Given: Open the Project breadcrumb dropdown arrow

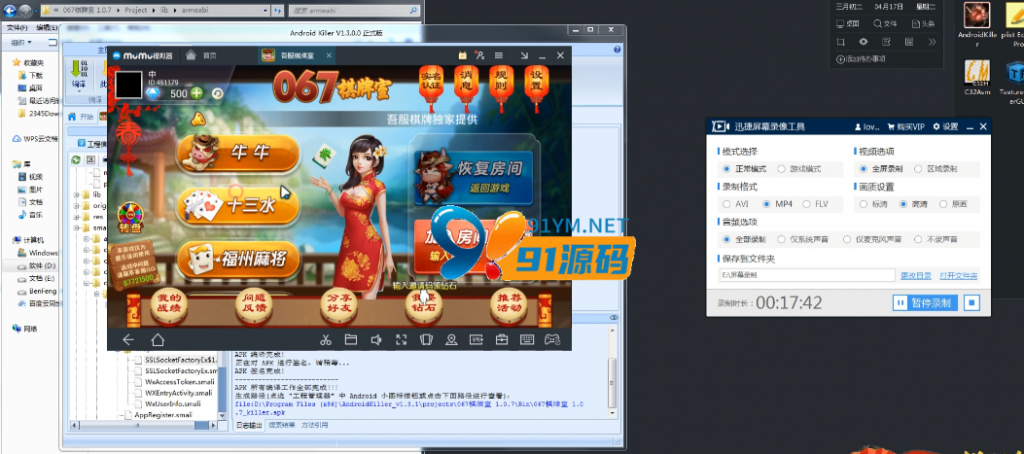Looking at the screenshot, I should coord(154,11).
